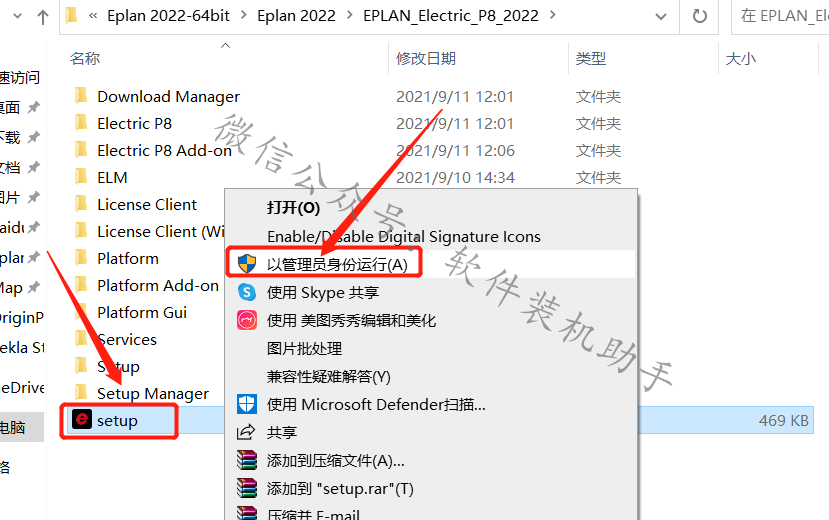Expand the address bar history dropdown
829x520 pixels.
(660, 16)
